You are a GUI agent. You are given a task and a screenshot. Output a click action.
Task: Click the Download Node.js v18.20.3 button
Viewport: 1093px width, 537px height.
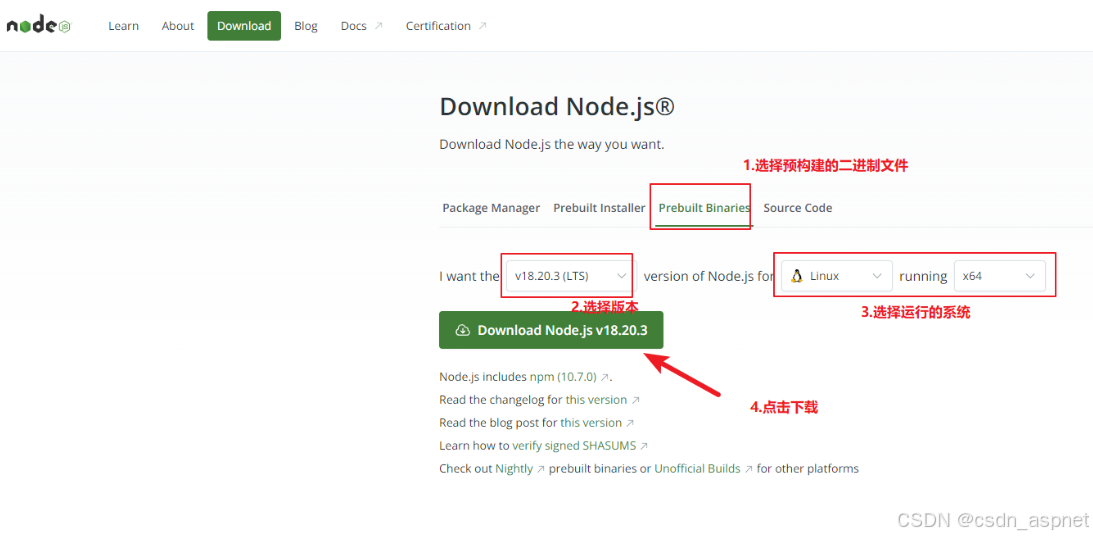coord(551,331)
